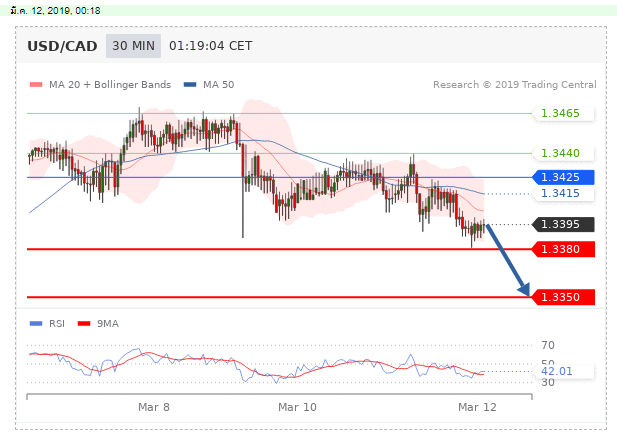Click the 1.3395 current price tag

[x=563, y=224]
